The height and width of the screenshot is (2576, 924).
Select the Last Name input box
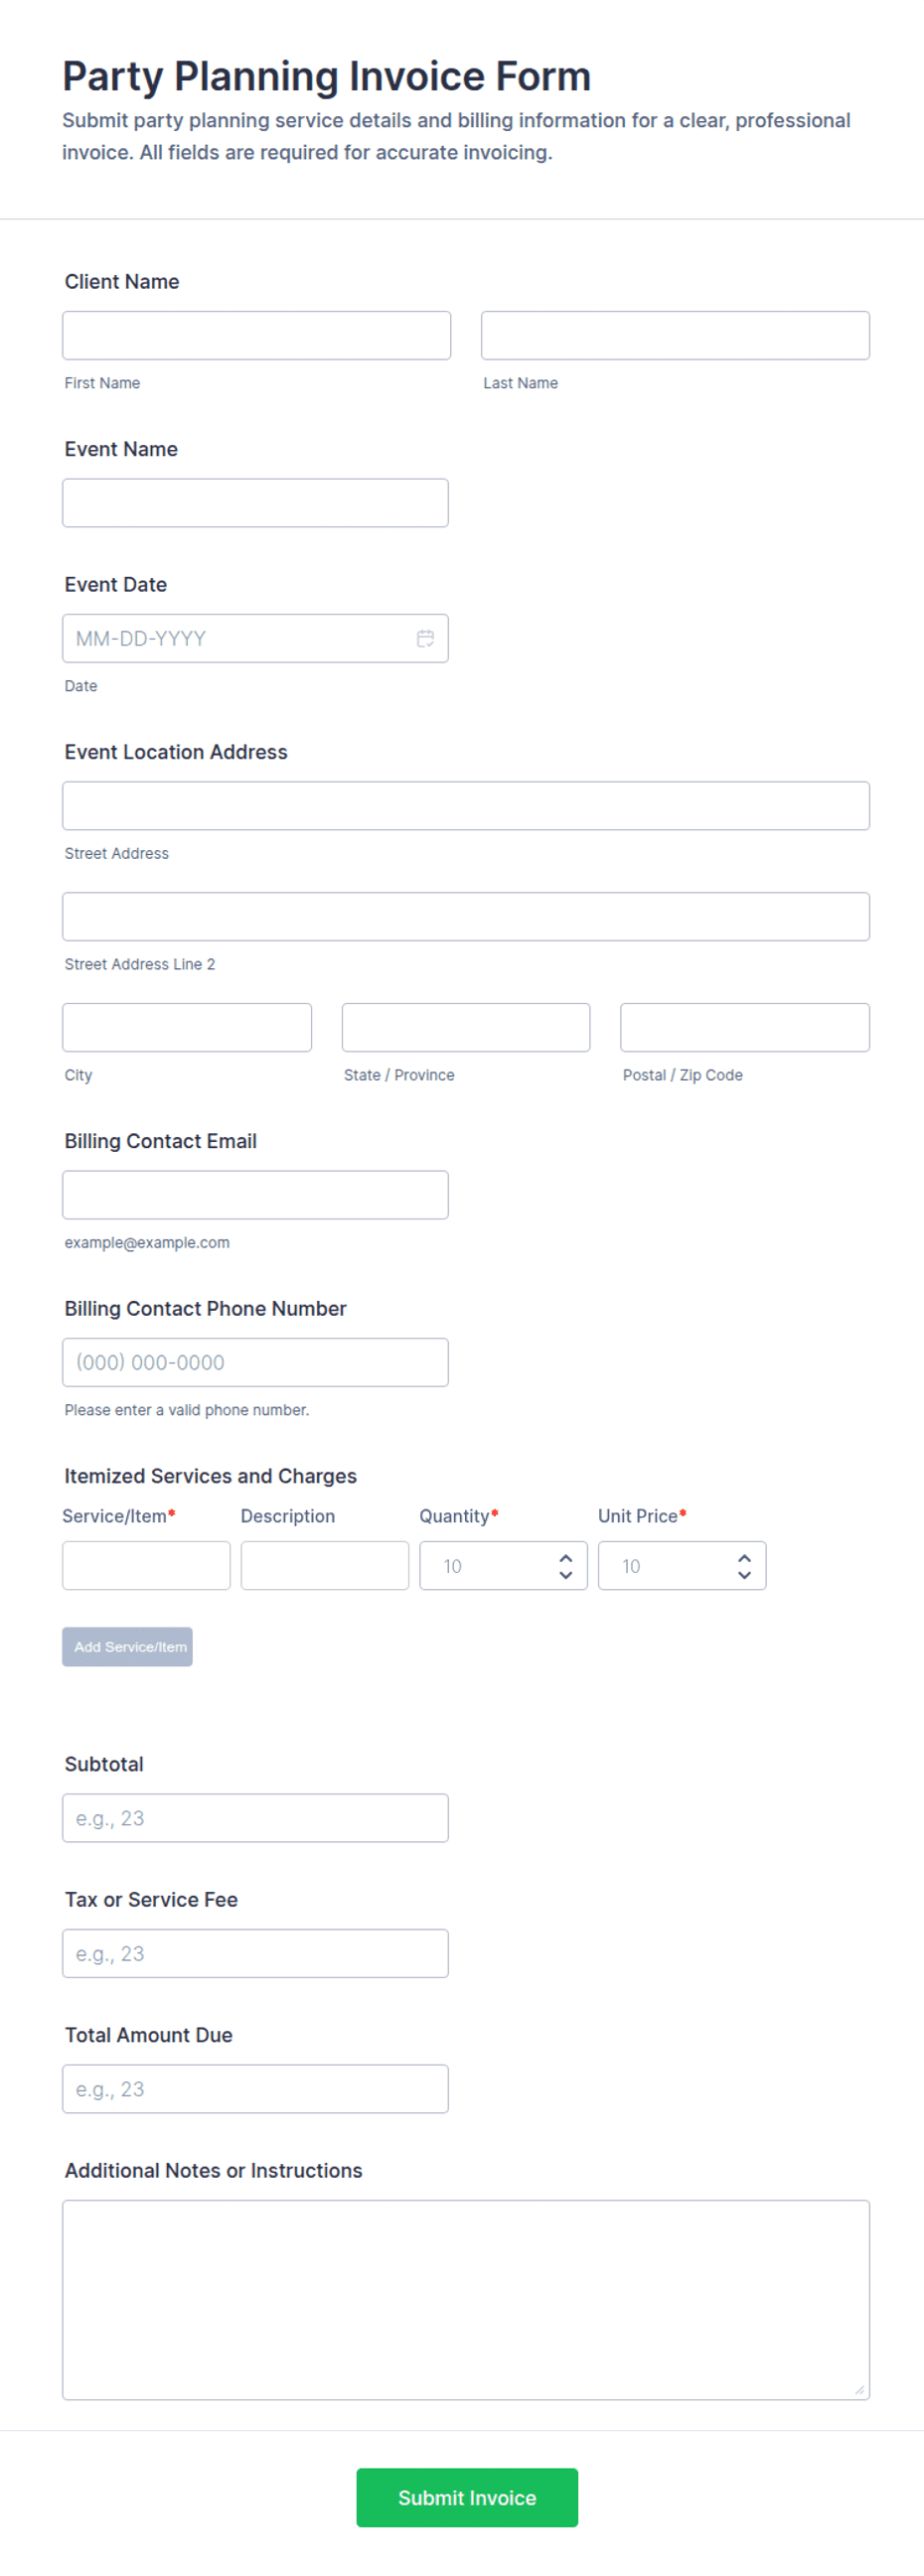[x=675, y=335]
